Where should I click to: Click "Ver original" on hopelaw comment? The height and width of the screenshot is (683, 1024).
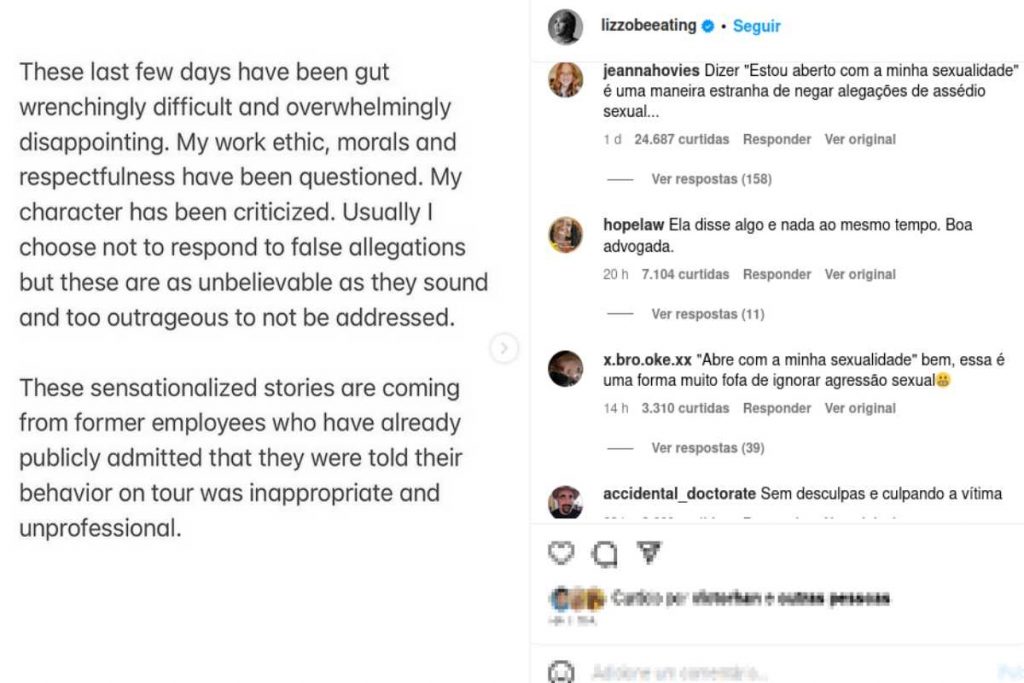(x=860, y=274)
